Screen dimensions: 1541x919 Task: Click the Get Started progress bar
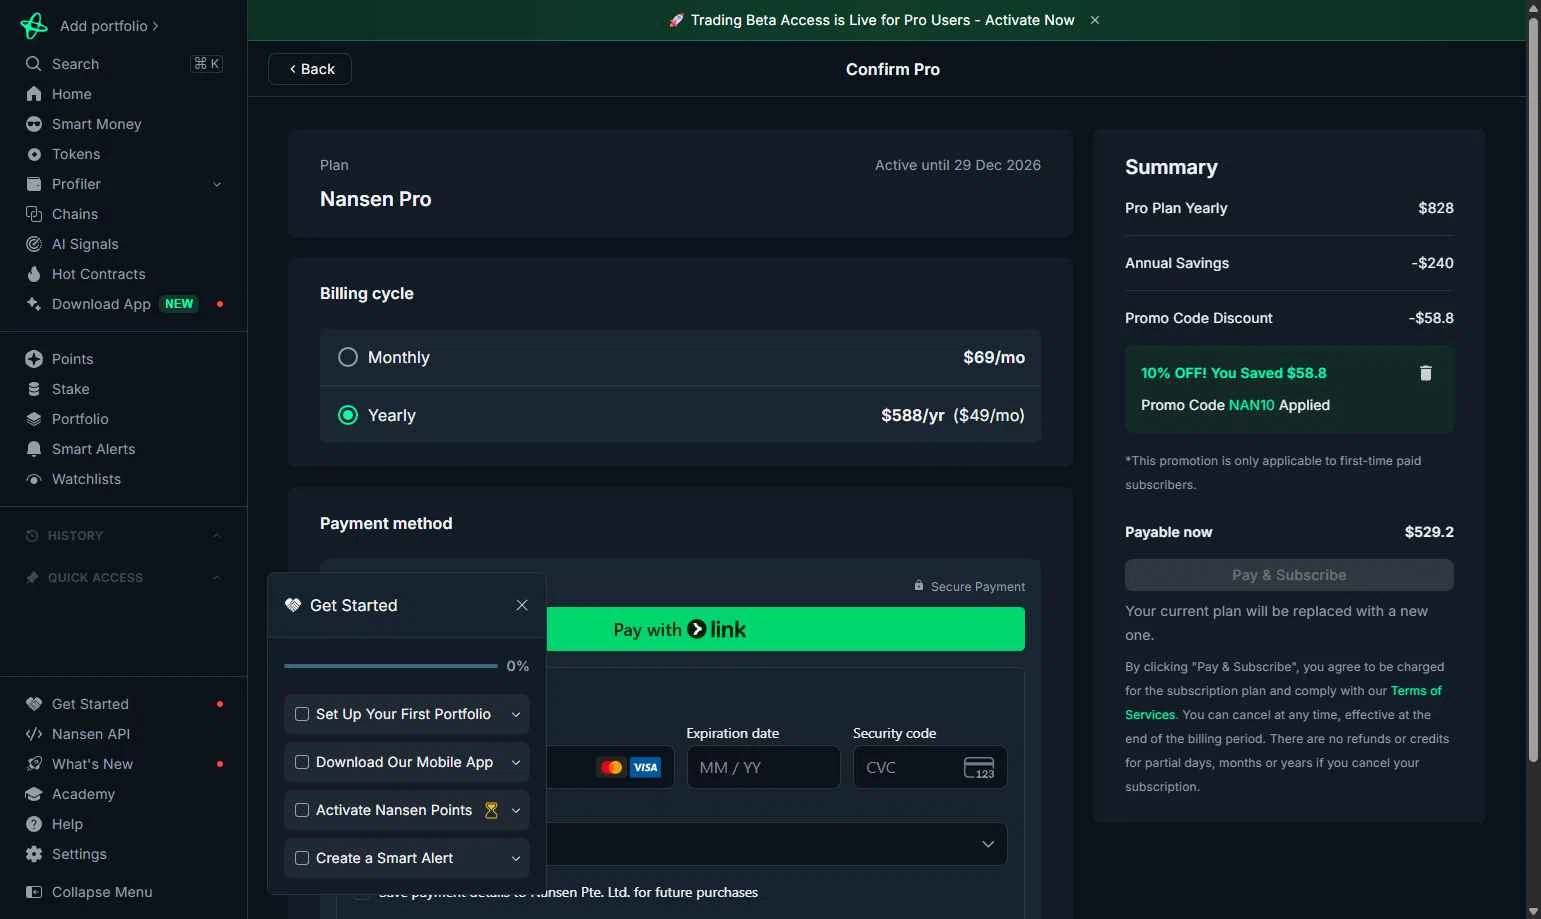[x=391, y=666]
